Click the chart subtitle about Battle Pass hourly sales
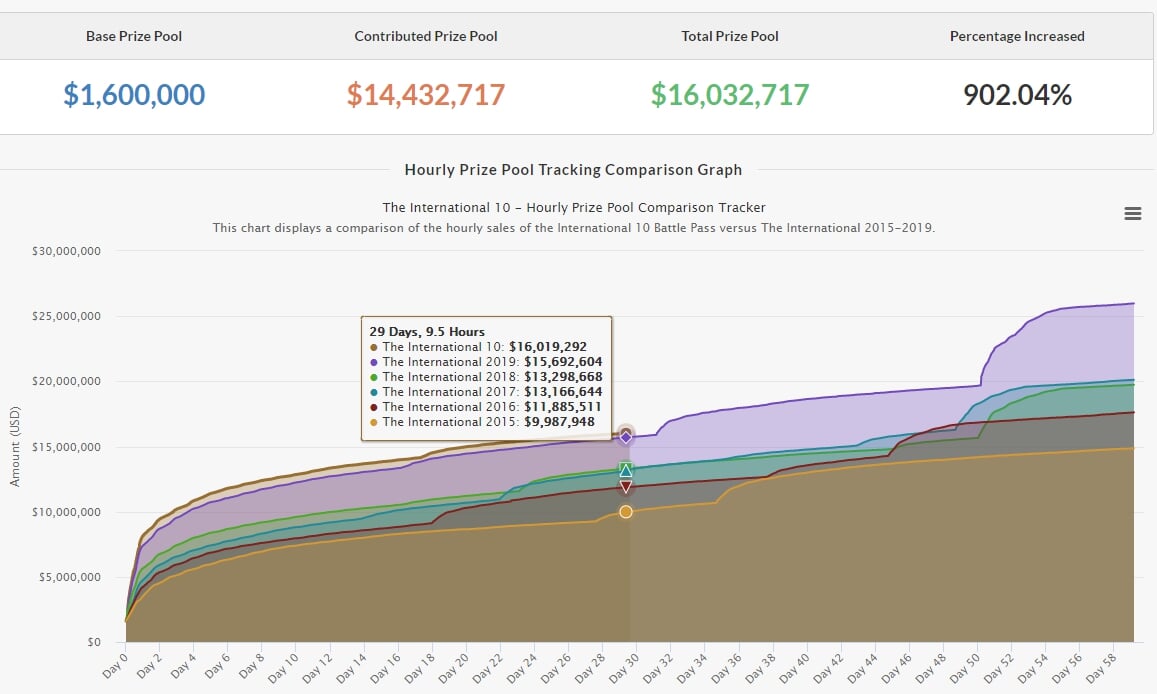 [574, 228]
